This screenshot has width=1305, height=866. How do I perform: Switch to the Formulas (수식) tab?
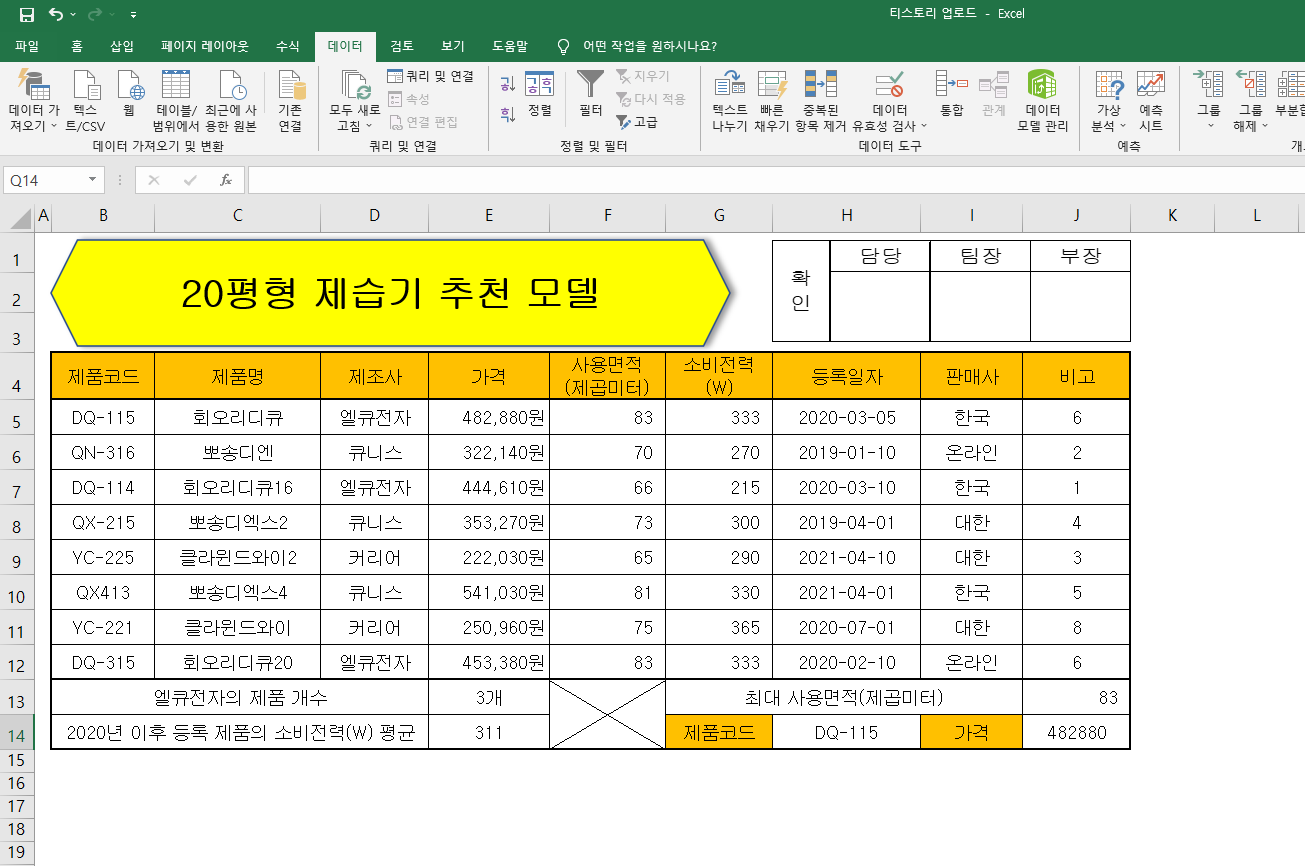(x=287, y=46)
